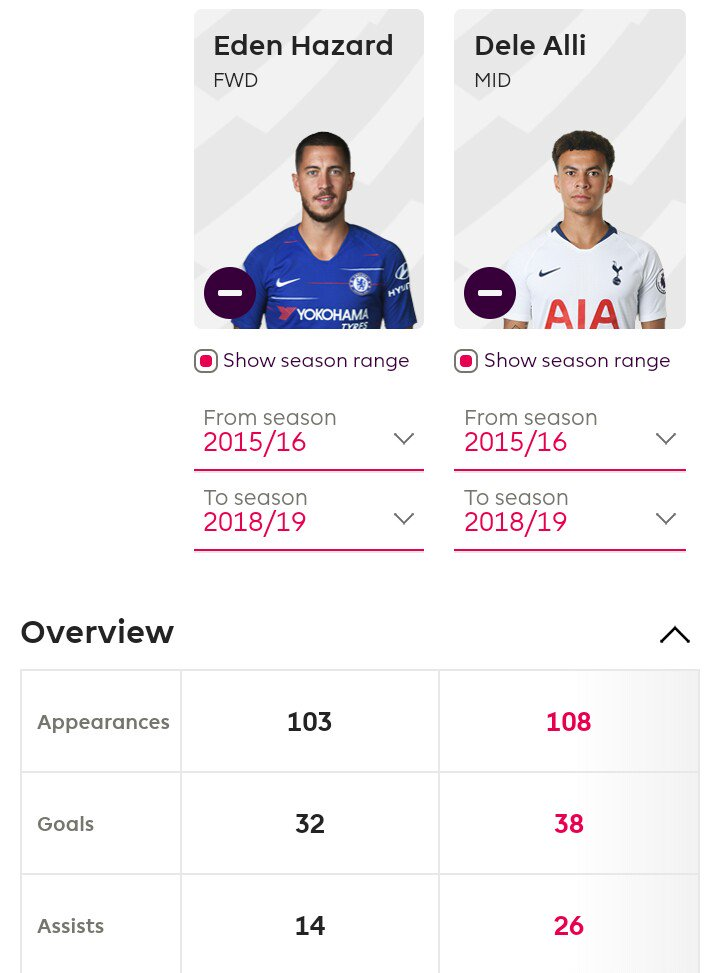Click the Goals row label
720x973 pixels.
click(65, 823)
